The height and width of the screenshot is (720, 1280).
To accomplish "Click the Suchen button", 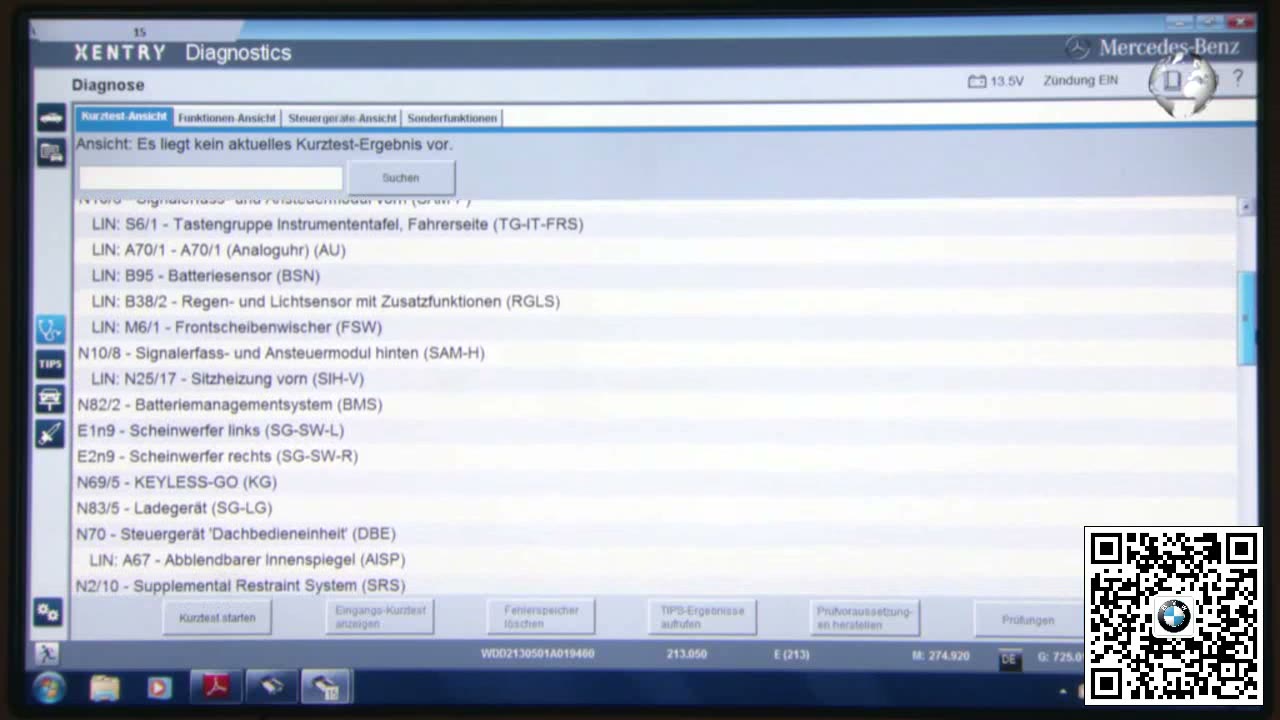I will tap(401, 178).
